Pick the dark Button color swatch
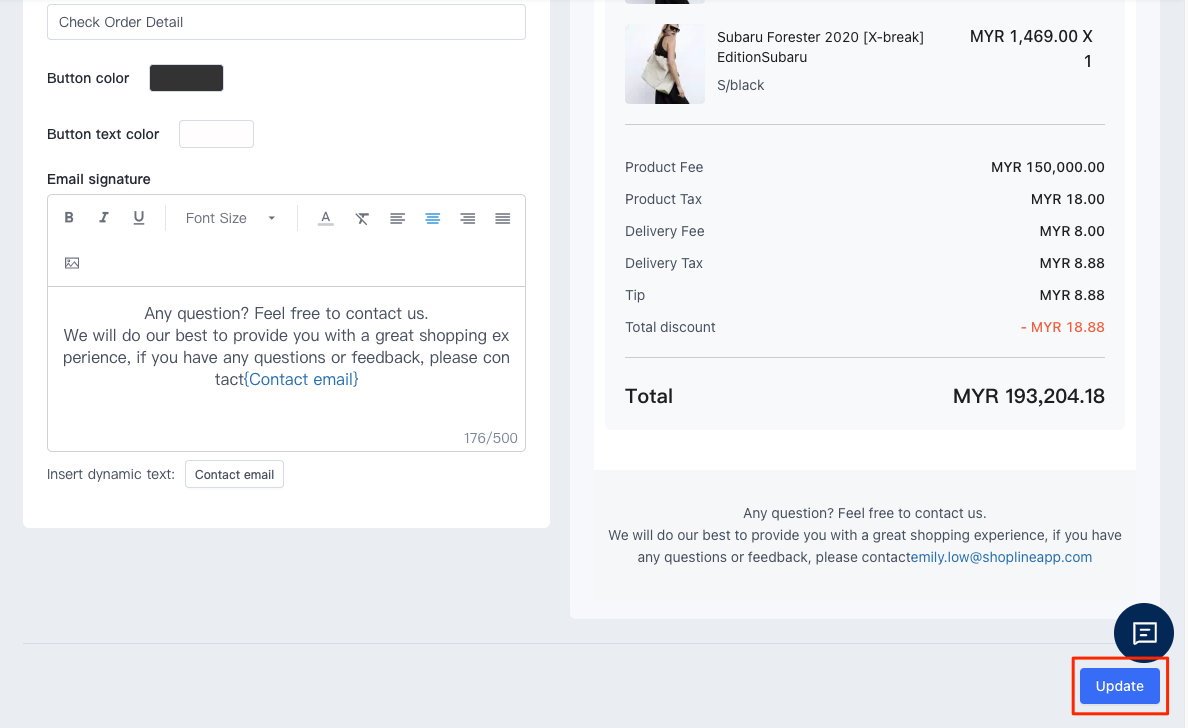 coord(186,78)
